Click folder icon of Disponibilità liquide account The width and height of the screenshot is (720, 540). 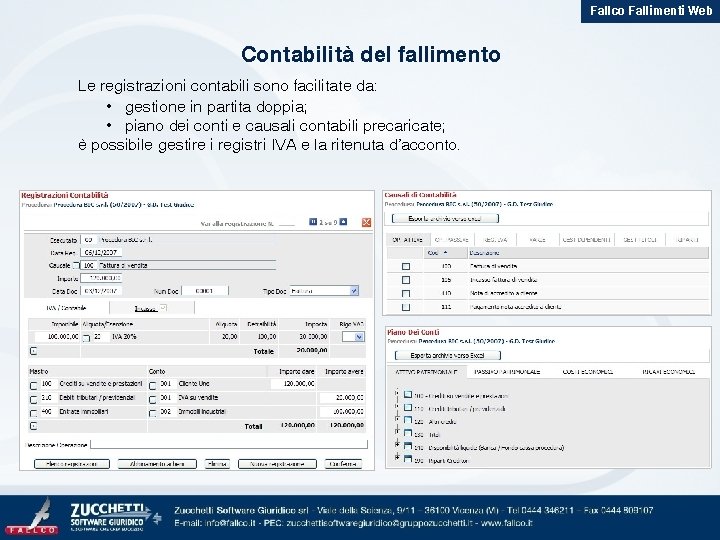coord(407,446)
